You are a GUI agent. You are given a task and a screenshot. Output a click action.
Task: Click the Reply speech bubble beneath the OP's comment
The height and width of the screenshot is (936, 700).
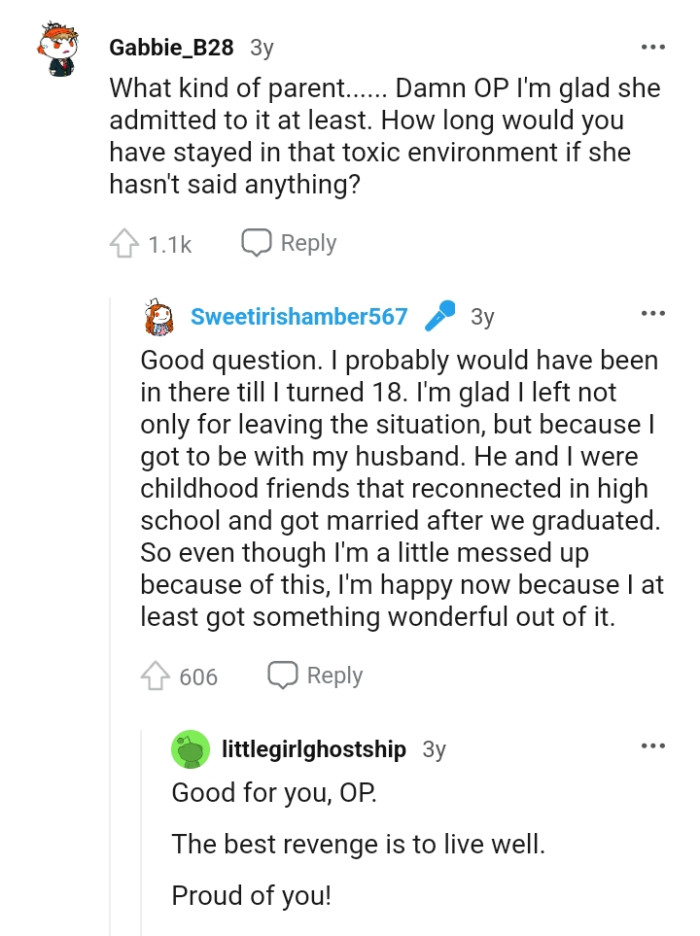(x=284, y=676)
